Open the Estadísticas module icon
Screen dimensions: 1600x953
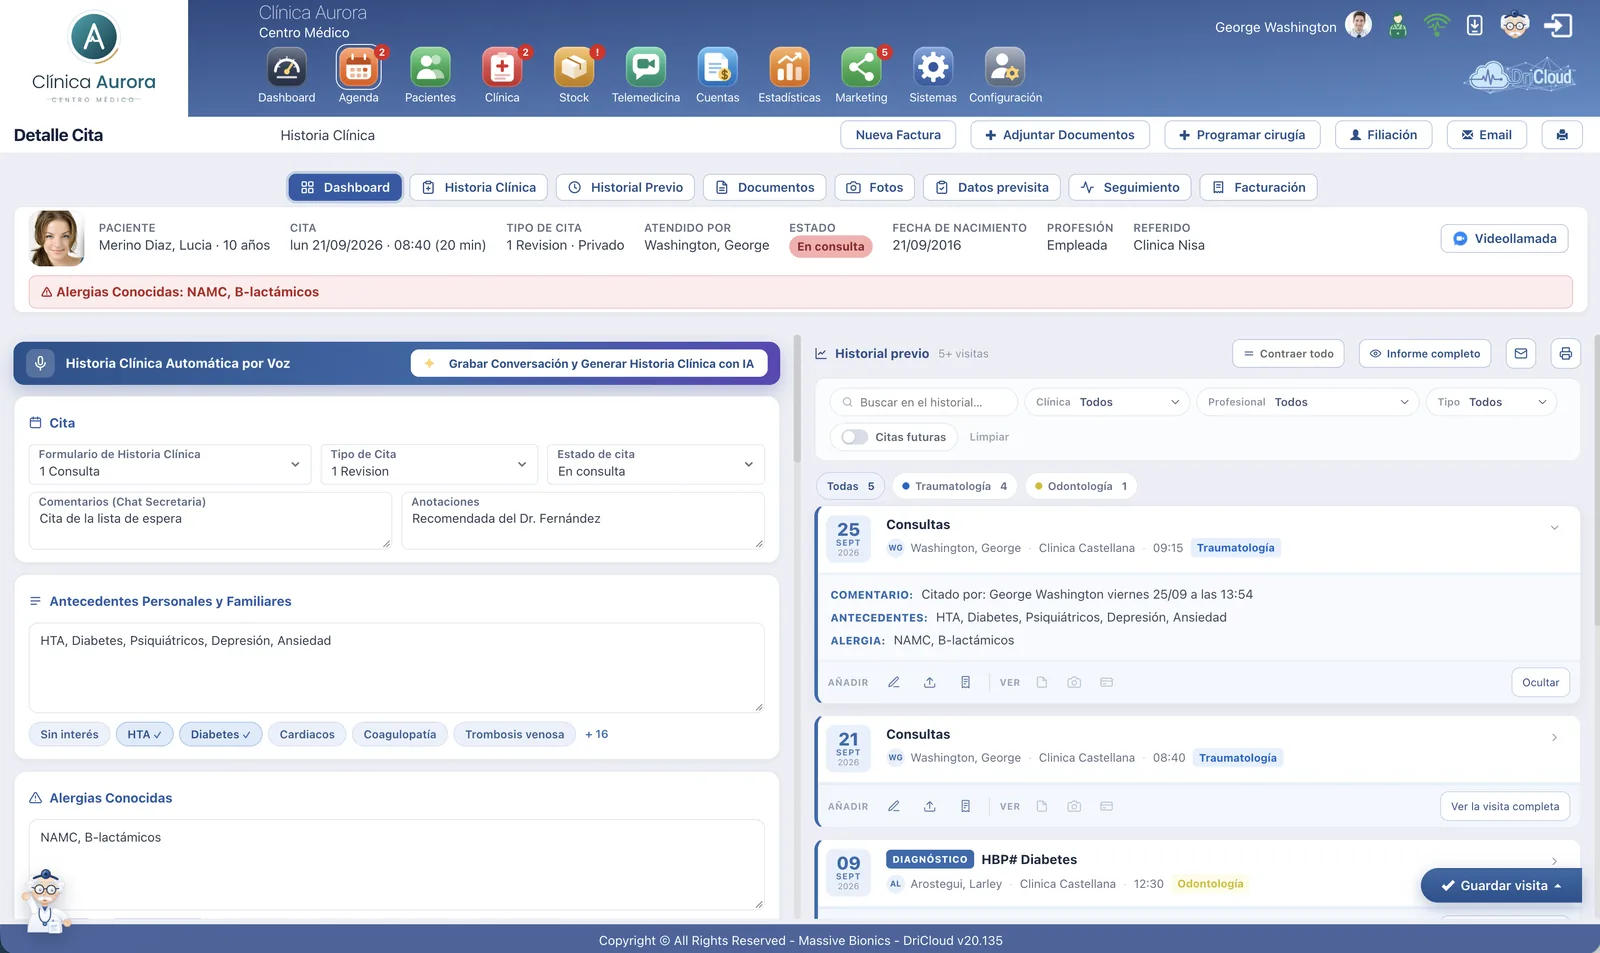(789, 68)
